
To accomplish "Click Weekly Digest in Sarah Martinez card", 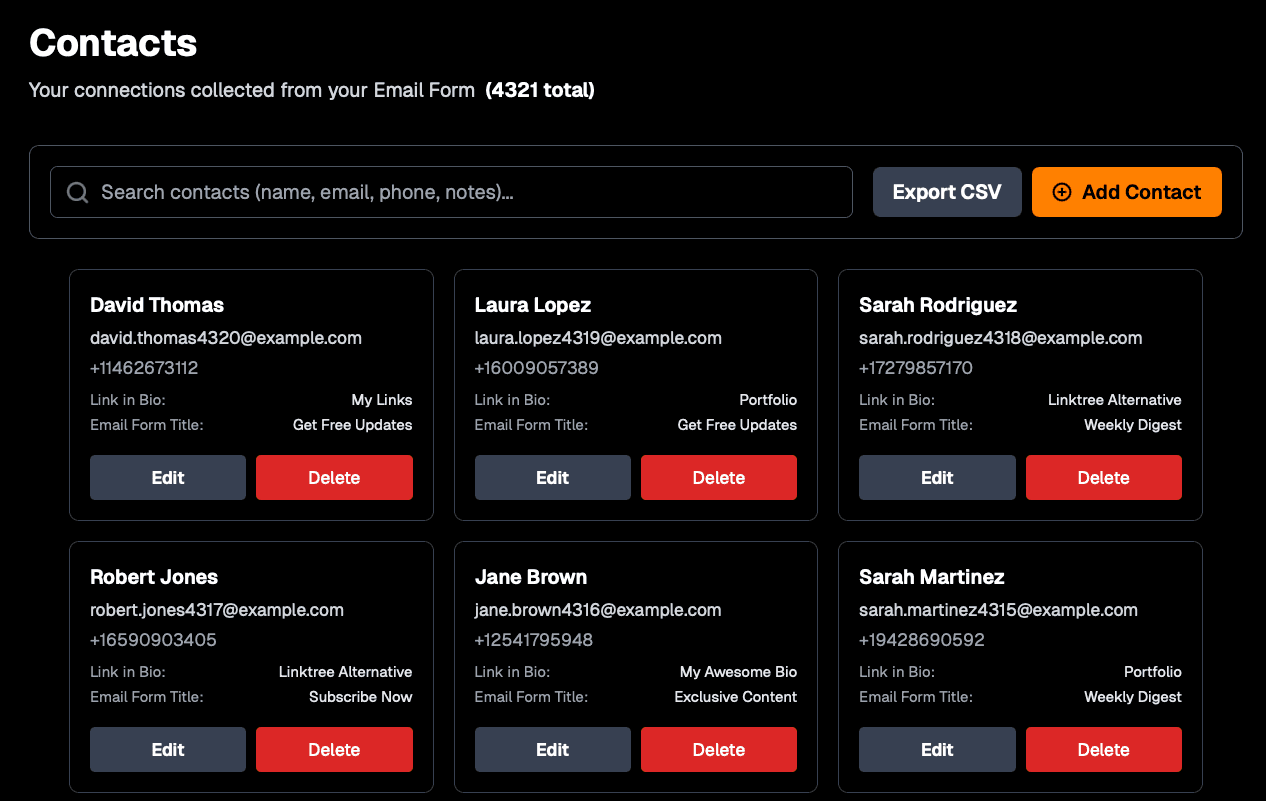I will tap(1133, 697).
